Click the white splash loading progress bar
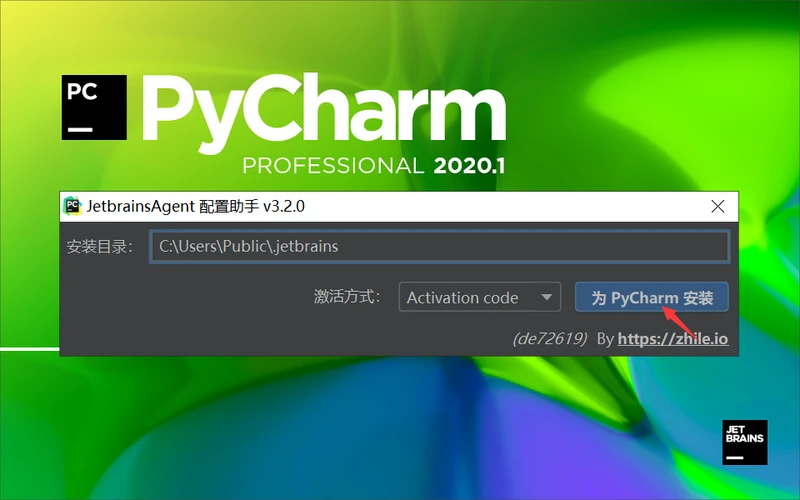The image size is (800, 500). pos(30,349)
